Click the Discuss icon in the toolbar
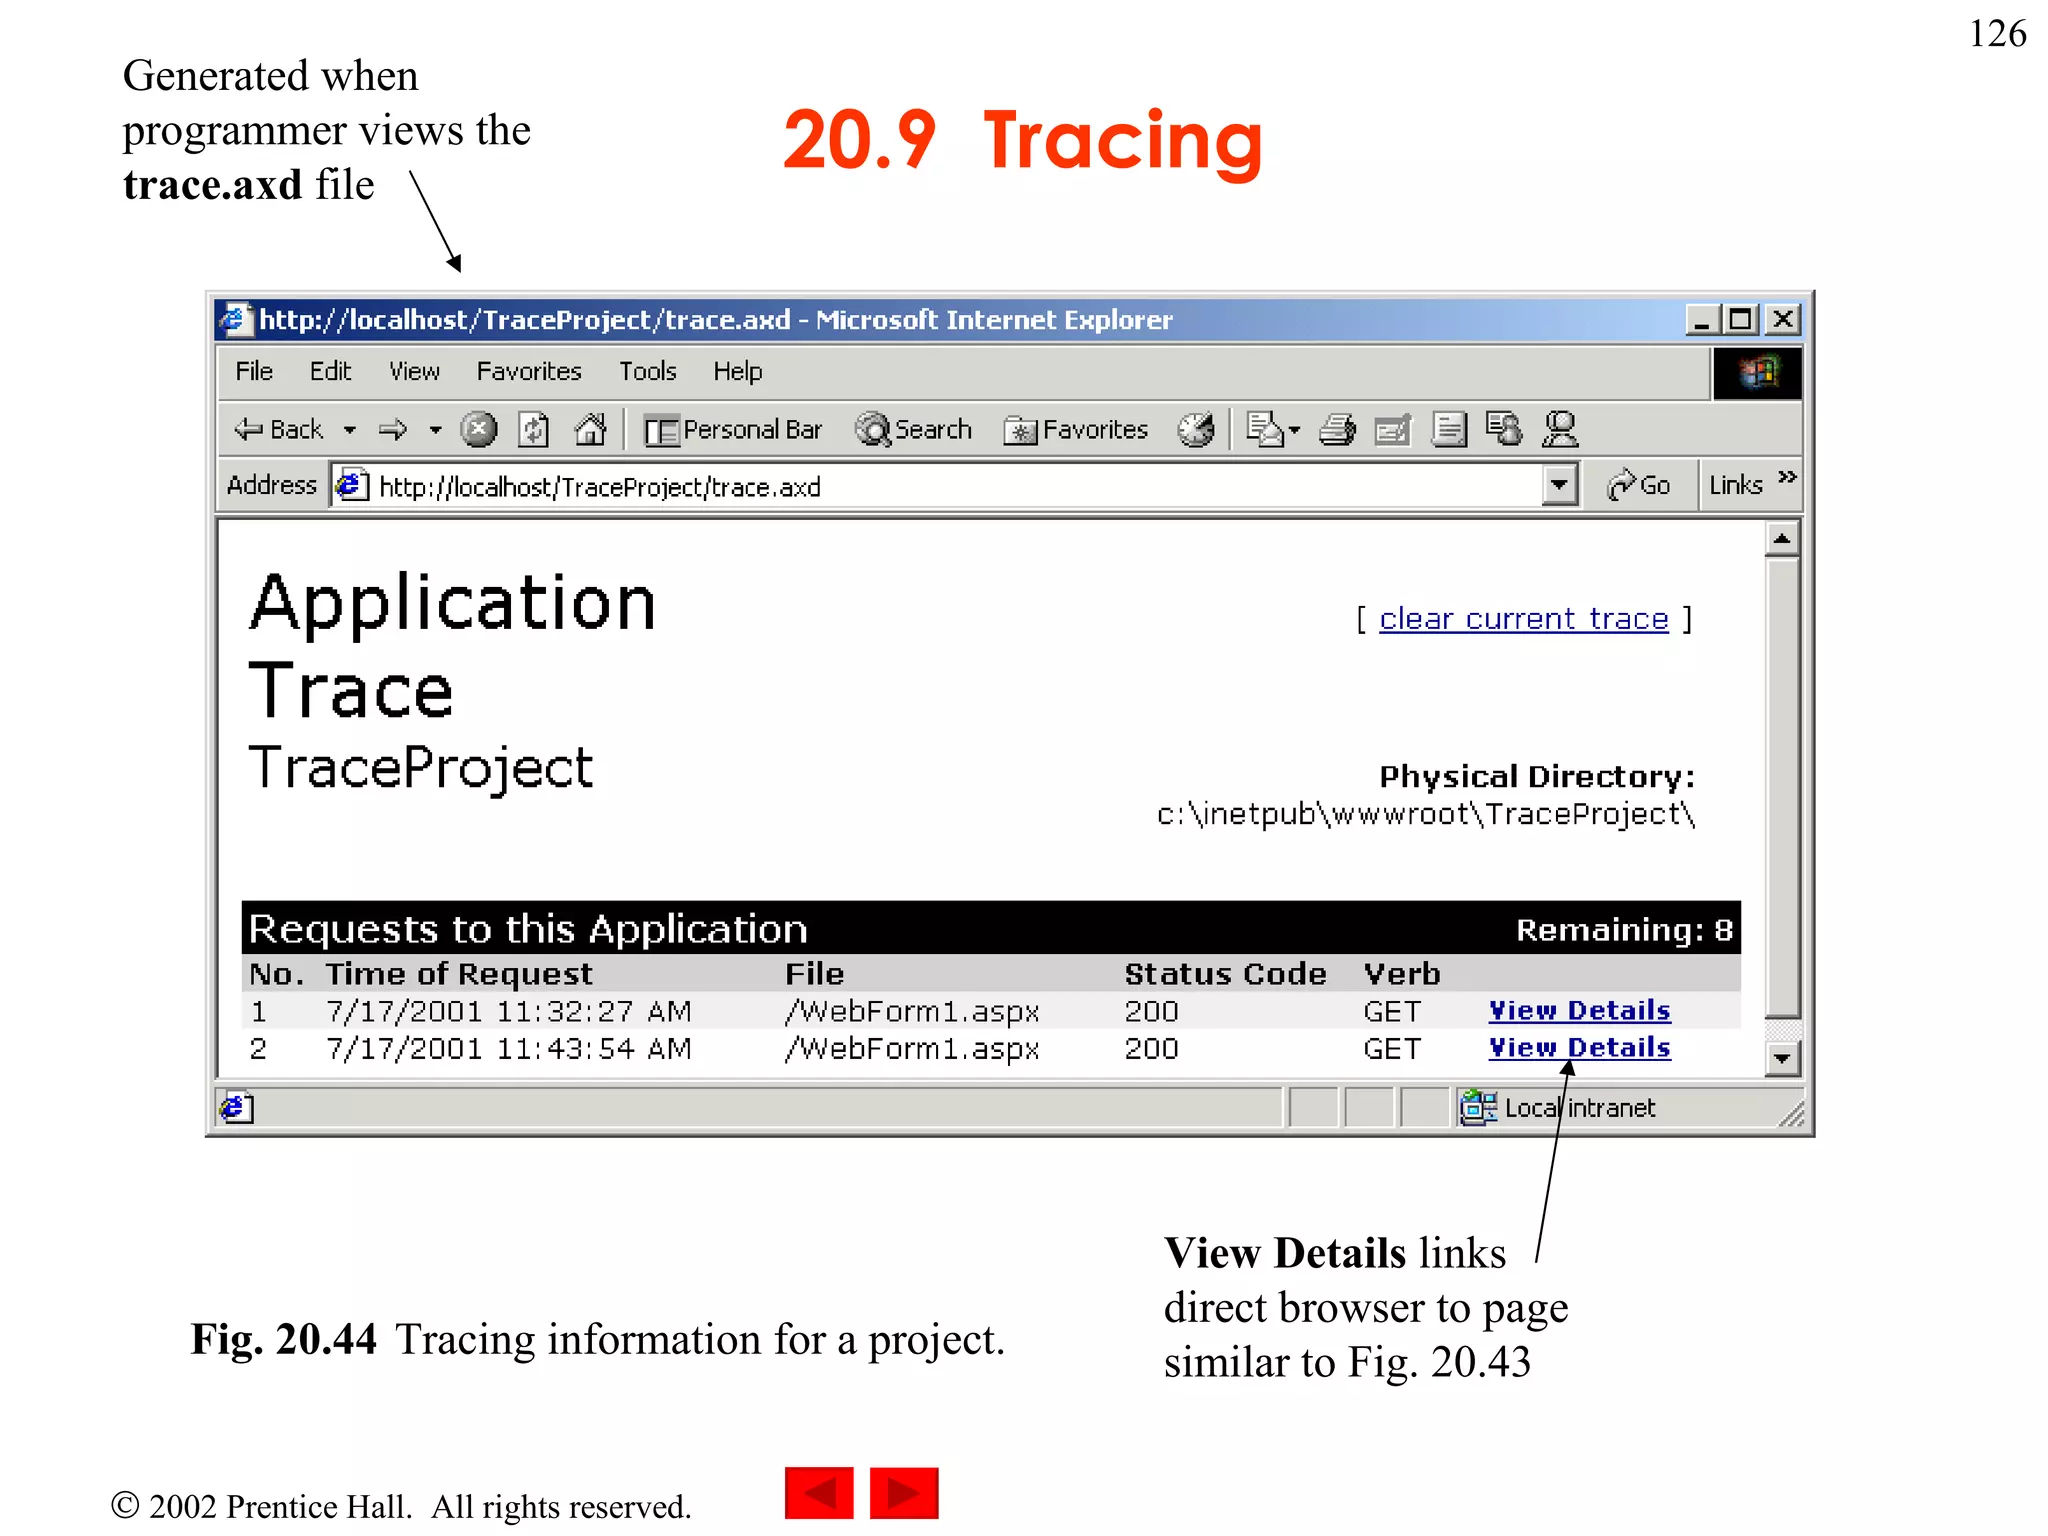Viewport: 2048px width, 1536px height. pos(1449,430)
